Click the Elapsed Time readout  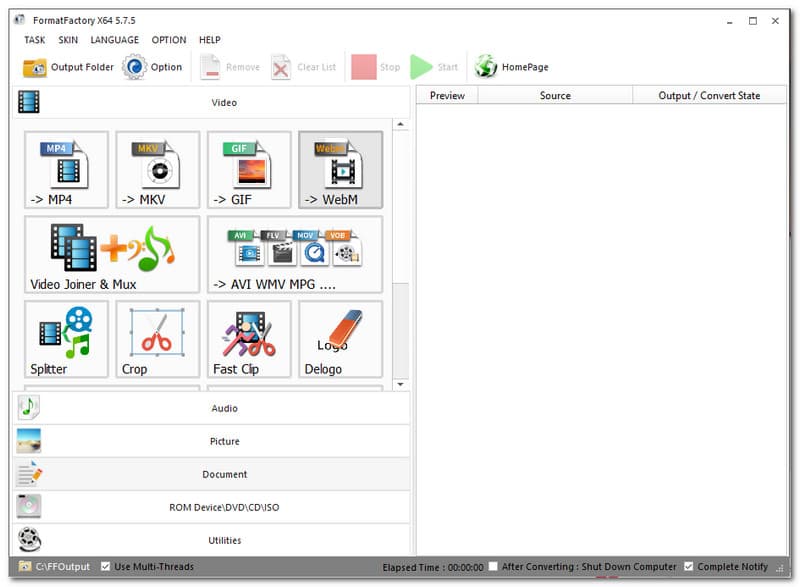pos(433,567)
